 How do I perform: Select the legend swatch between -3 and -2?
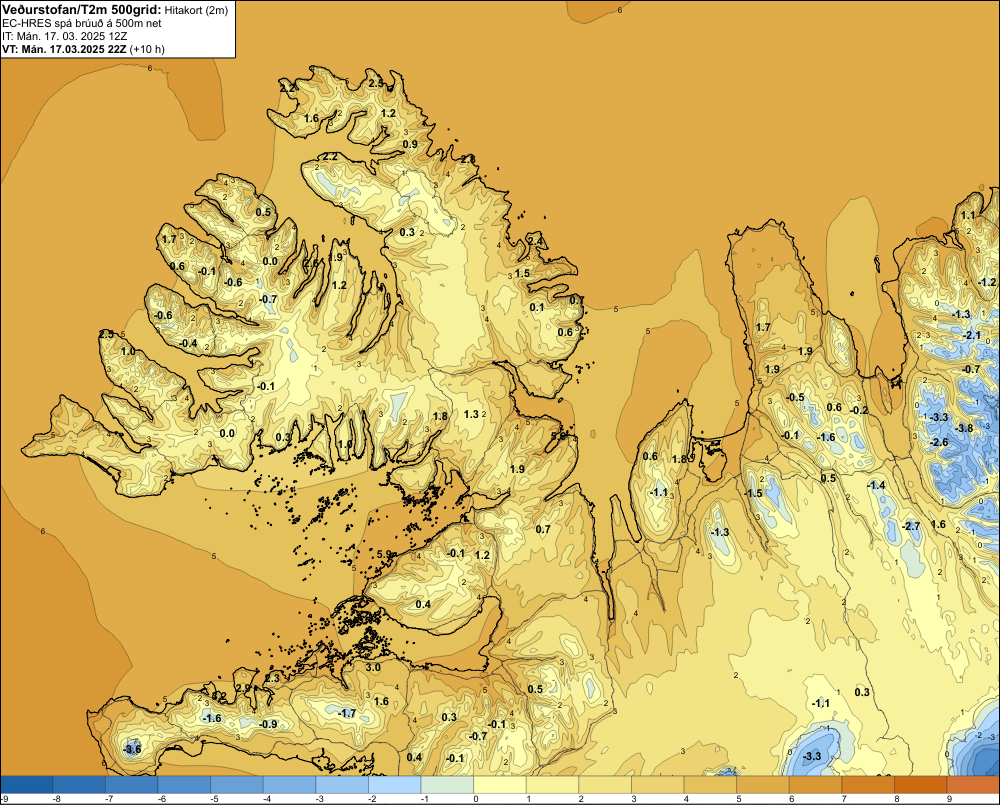coord(342,785)
